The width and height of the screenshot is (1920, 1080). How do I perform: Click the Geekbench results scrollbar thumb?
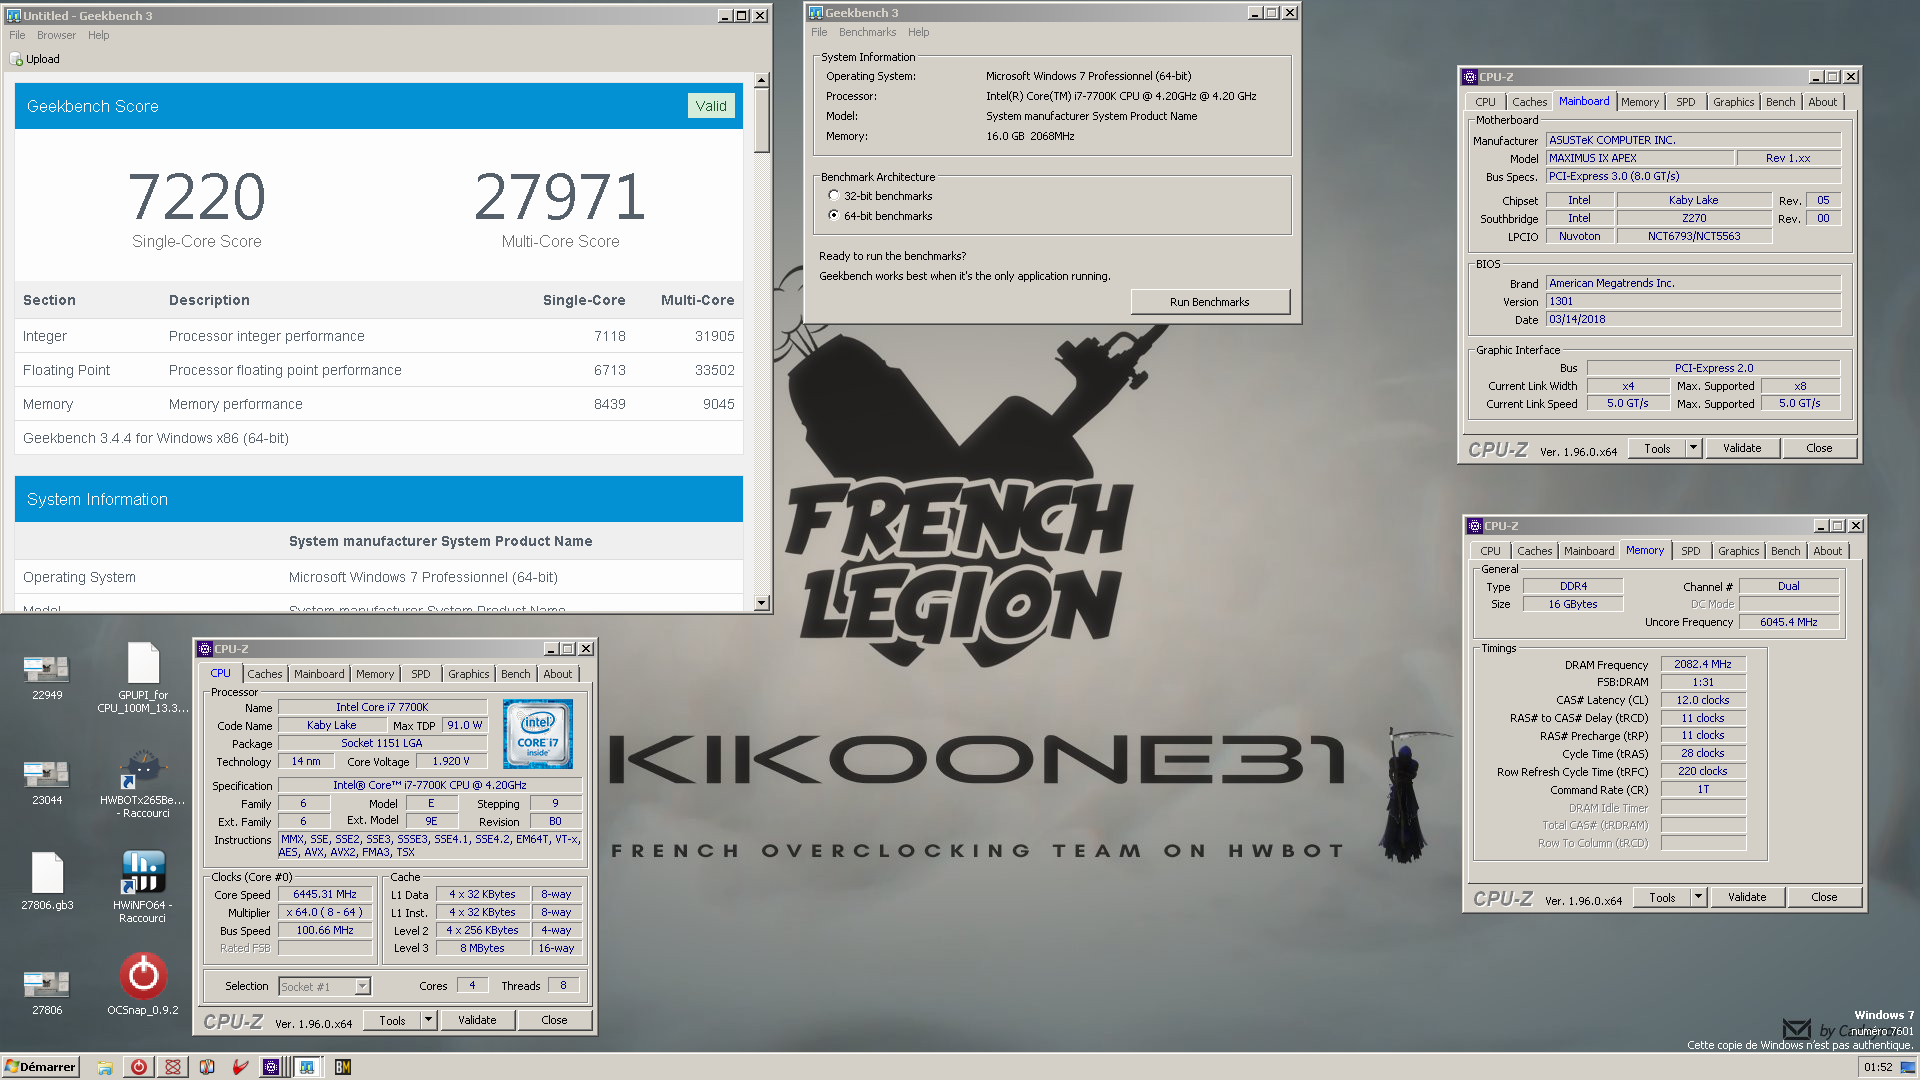[x=762, y=120]
